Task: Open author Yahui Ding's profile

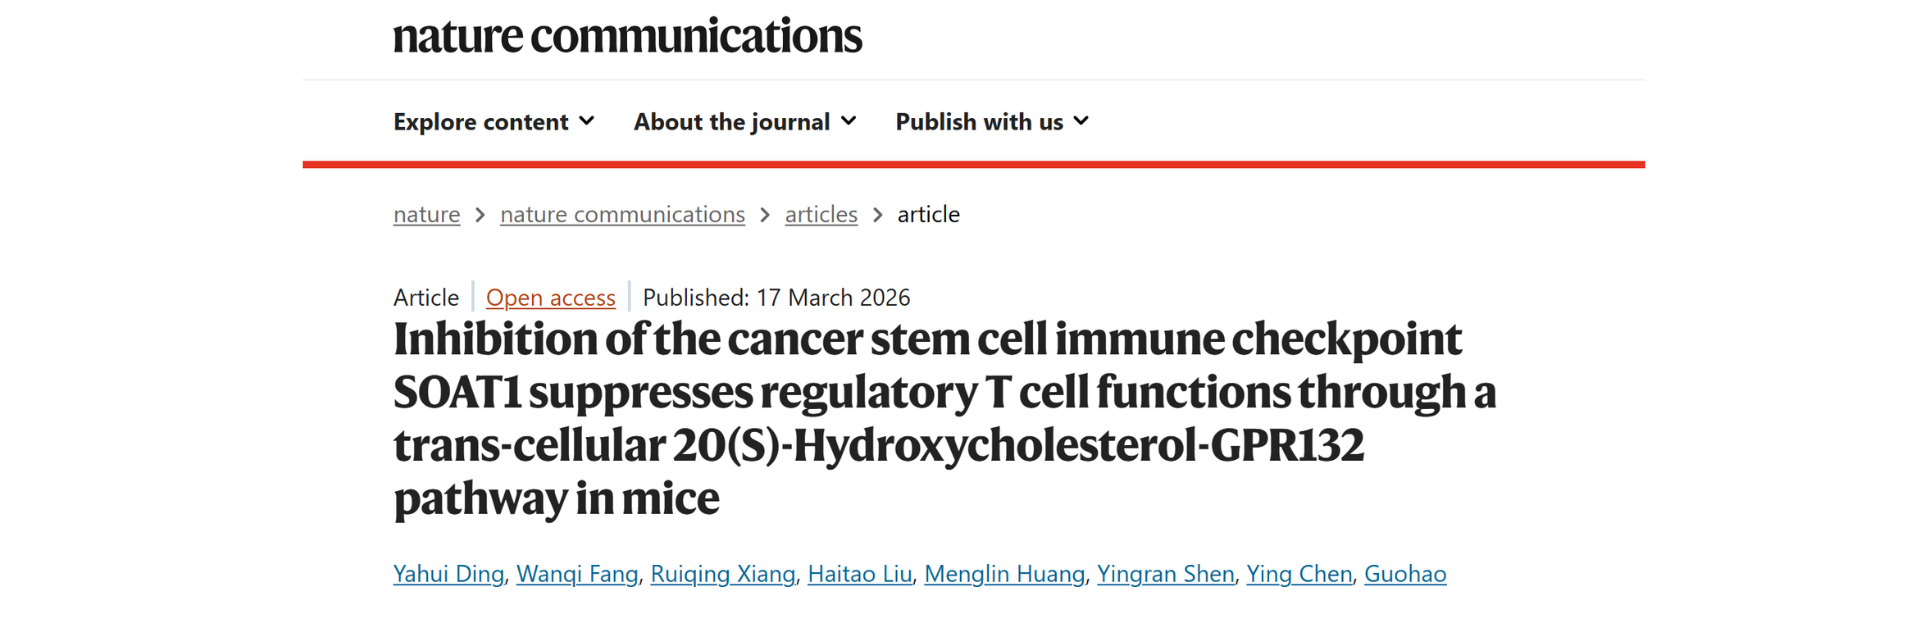Action: tap(448, 574)
